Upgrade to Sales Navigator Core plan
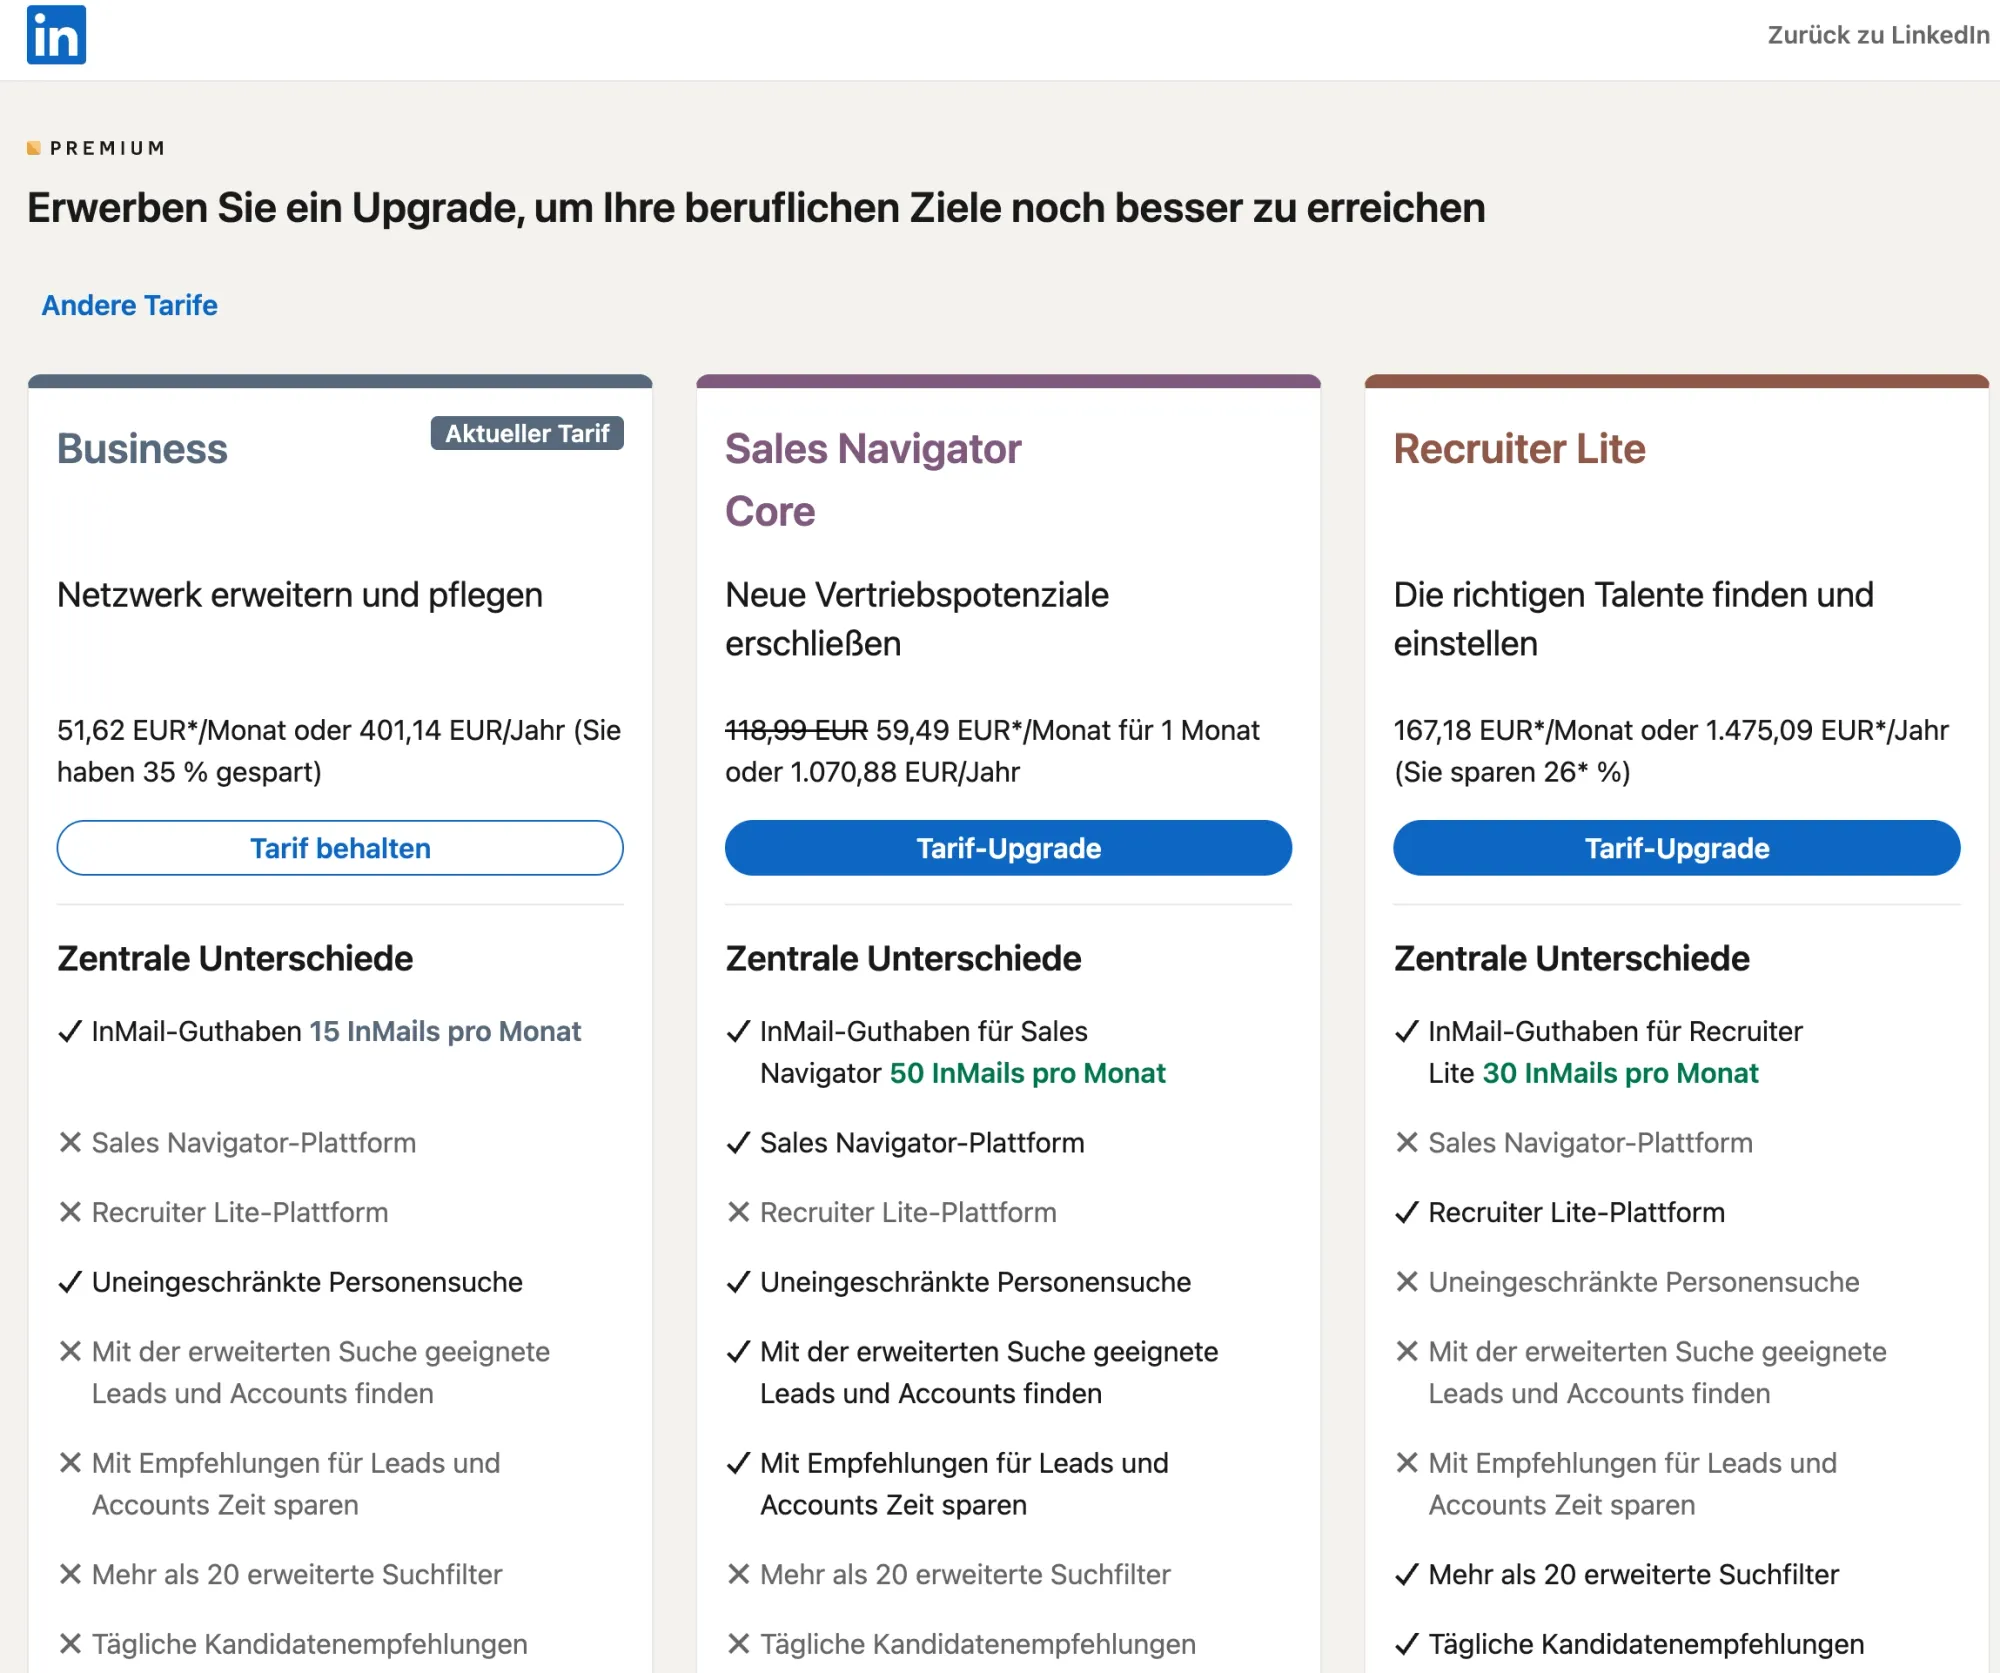This screenshot has height=1673, width=2000. 1008,848
